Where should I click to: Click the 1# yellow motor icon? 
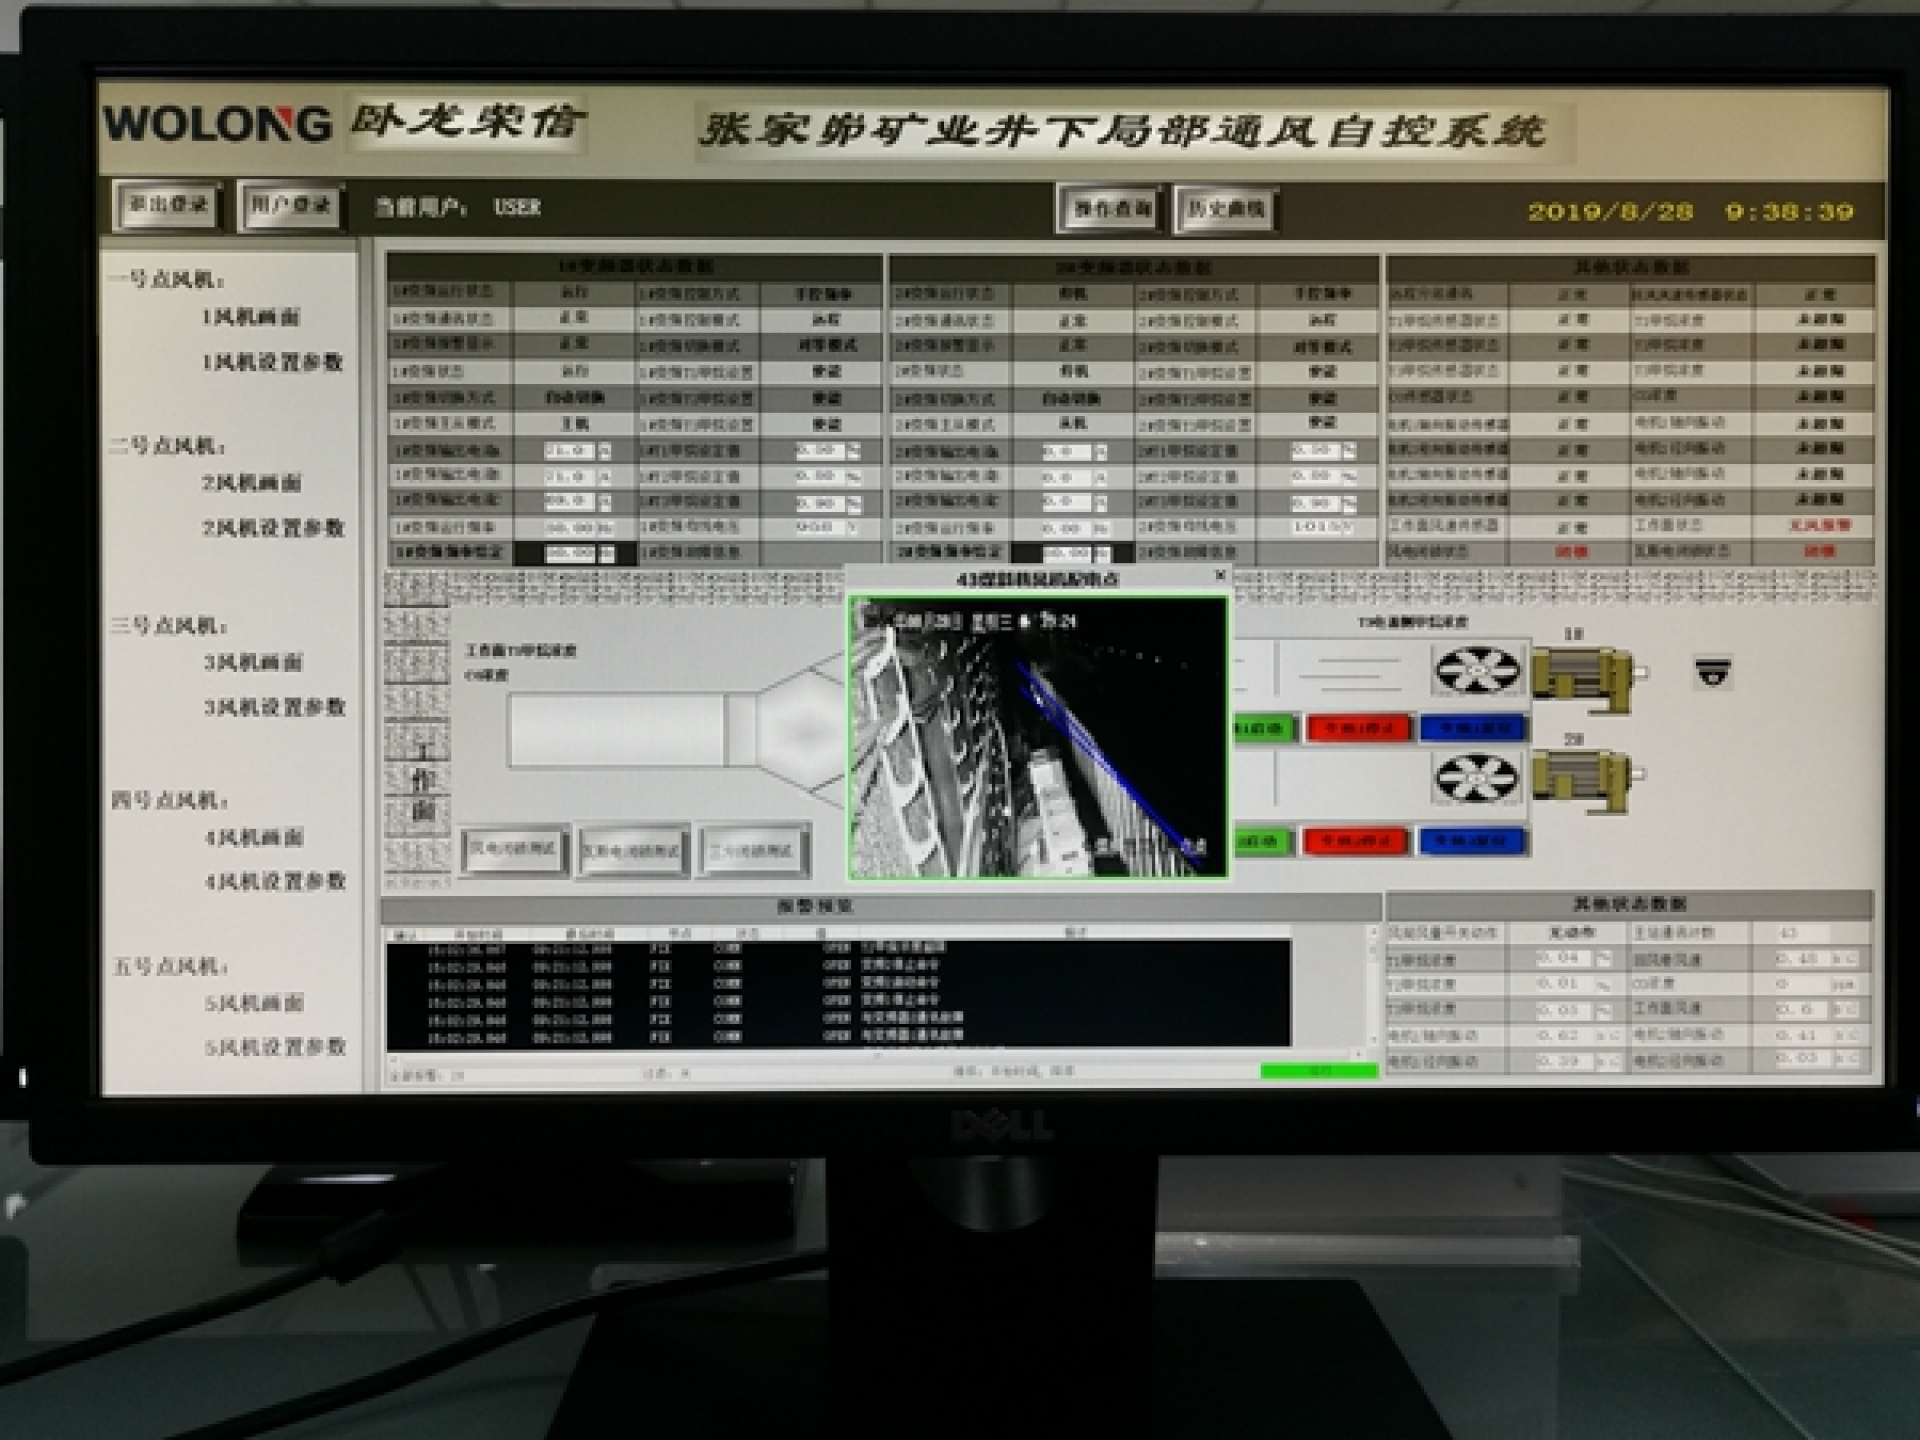tap(1585, 677)
